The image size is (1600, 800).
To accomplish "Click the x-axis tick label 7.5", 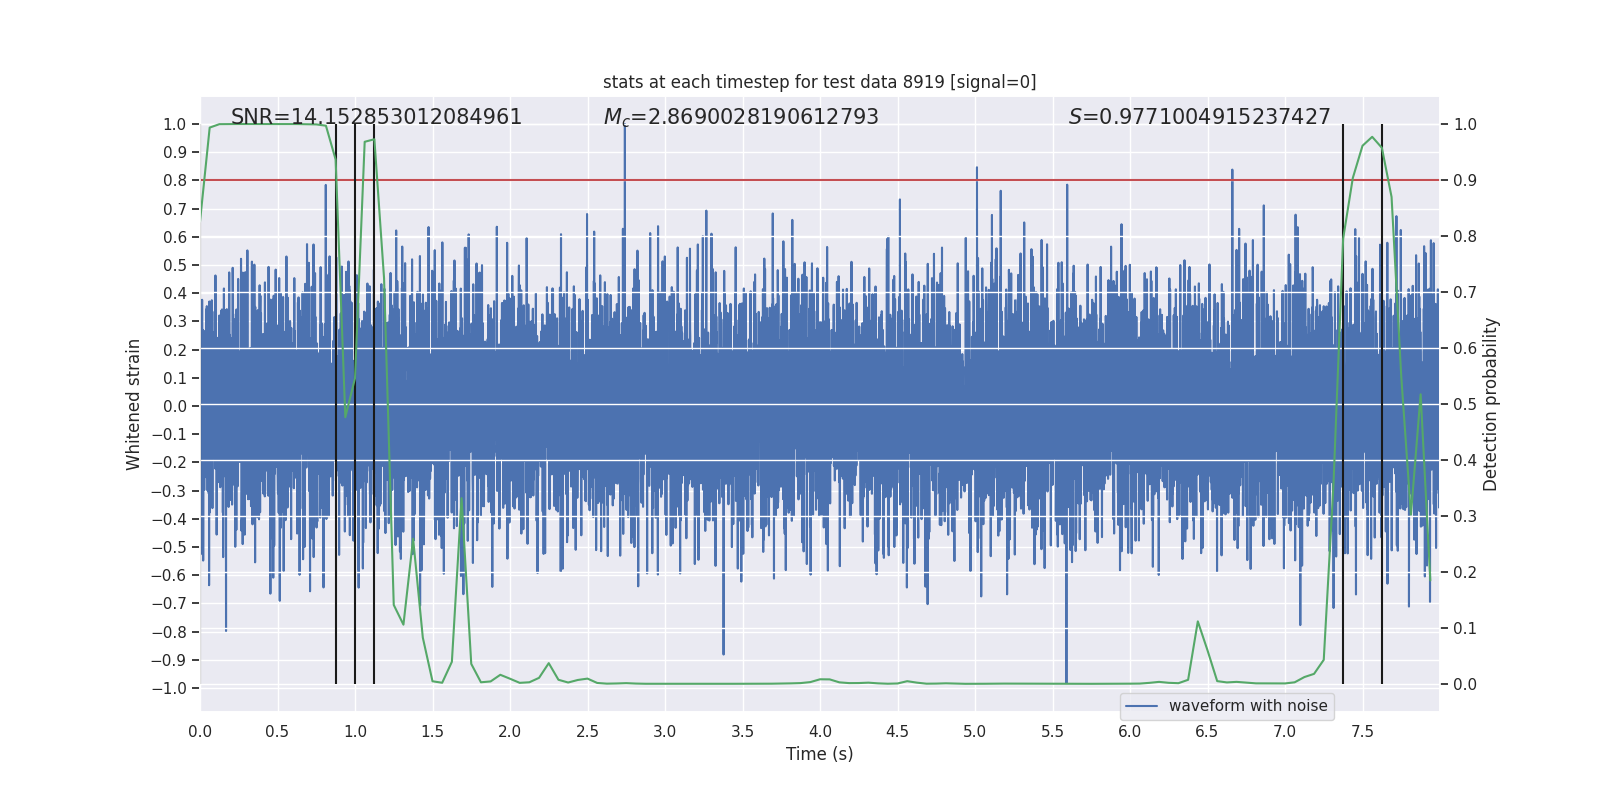I will pos(1362,732).
